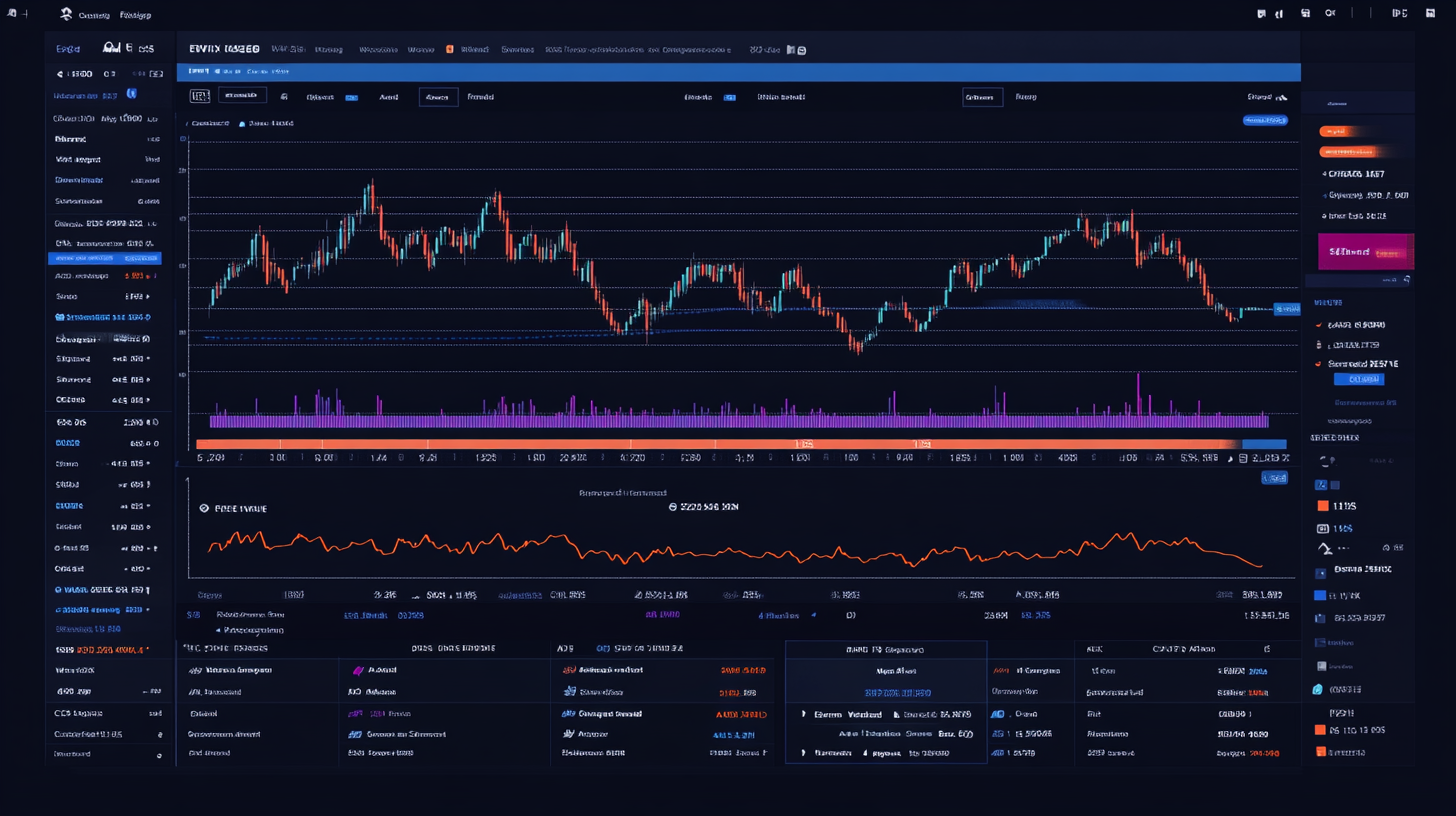Viewport: 1456px width, 816px height.
Task: Toggle the blue switch next to the Objects toolbar label
Action: click(x=352, y=97)
